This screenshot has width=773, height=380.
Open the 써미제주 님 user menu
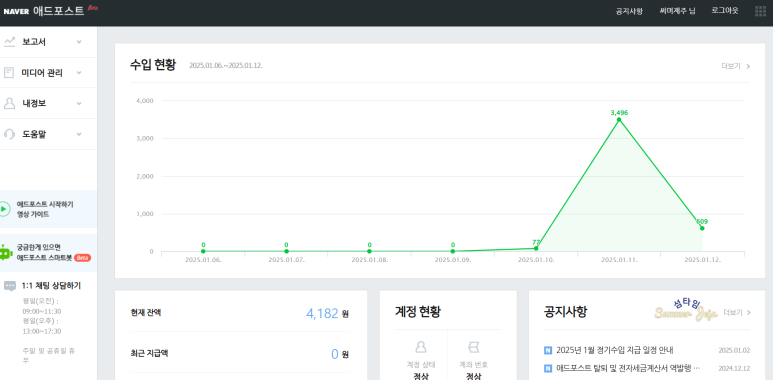tap(677, 11)
